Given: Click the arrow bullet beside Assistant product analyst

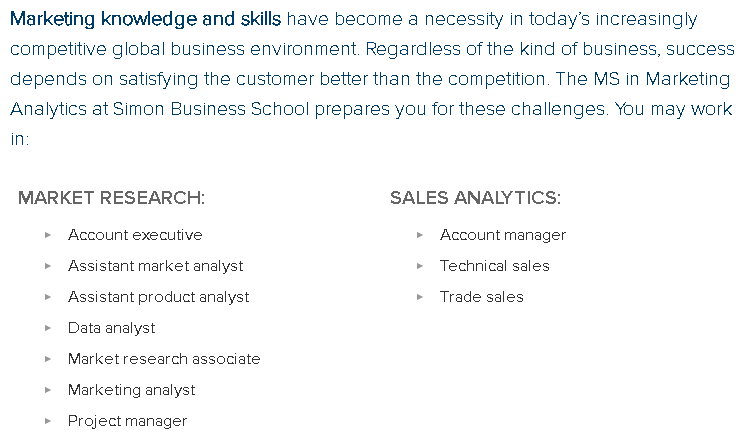Looking at the screenshot, I should pos(48,297).
